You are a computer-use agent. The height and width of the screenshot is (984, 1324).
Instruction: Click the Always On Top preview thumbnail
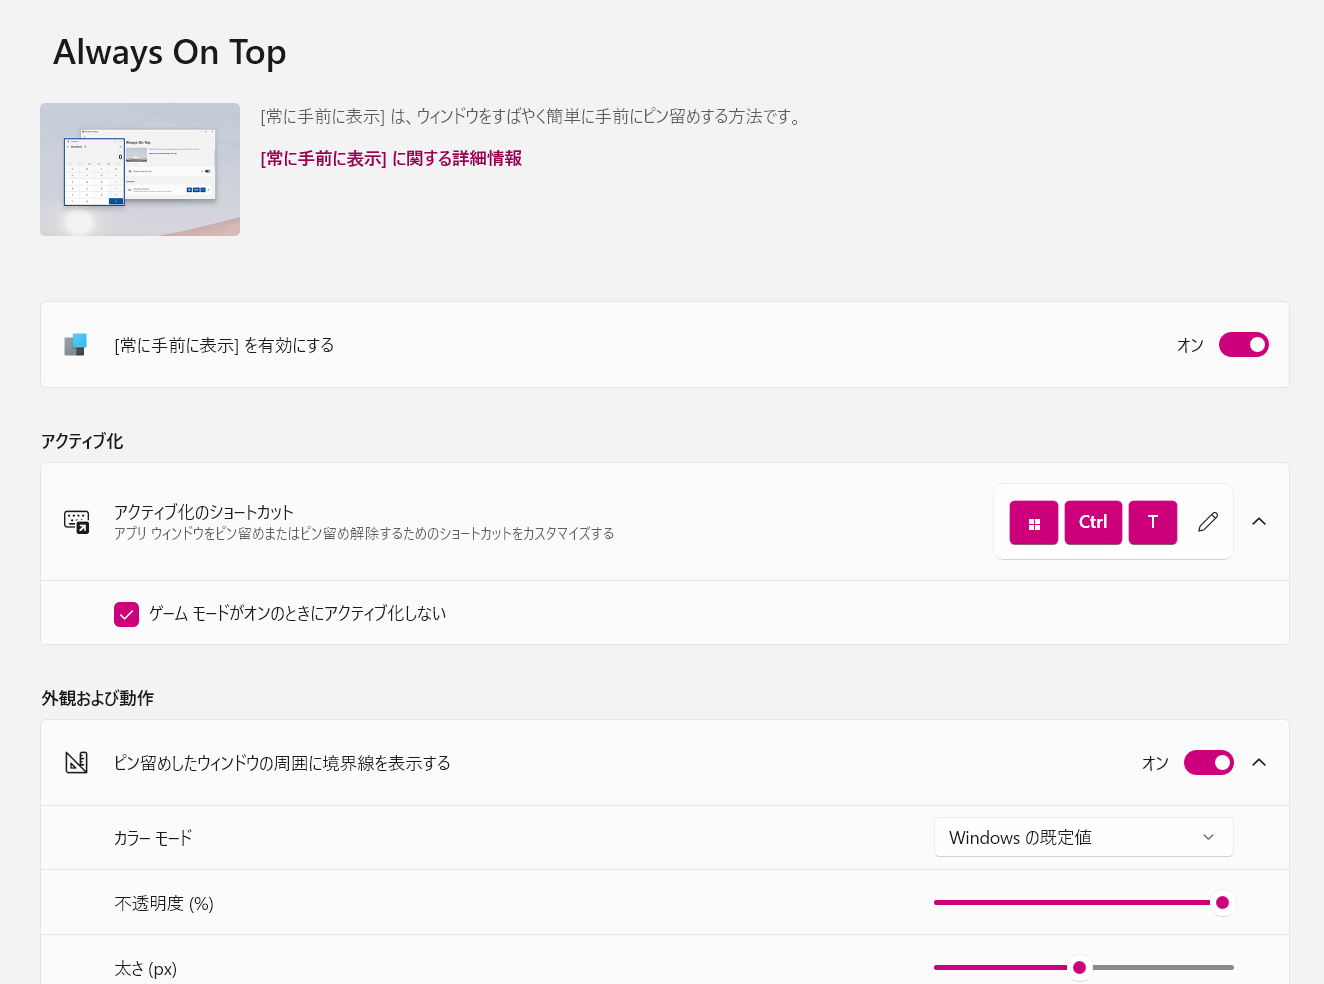(140, 170)
